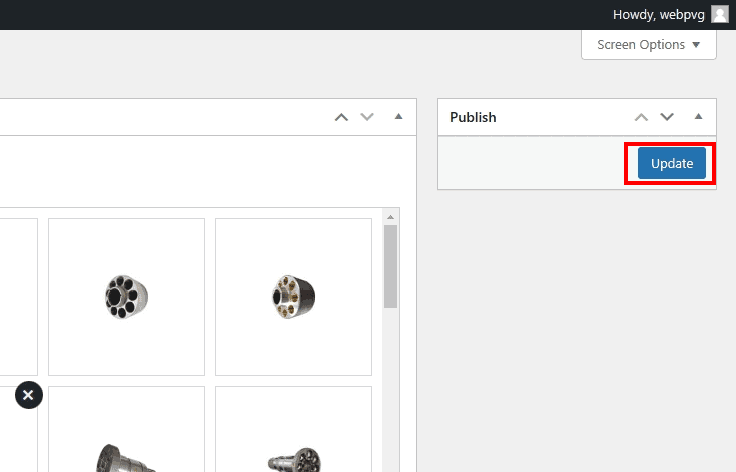Open the Screen Options dropdown
The height and width of the screenshot is (472, 736).
(x=648, y=45)
